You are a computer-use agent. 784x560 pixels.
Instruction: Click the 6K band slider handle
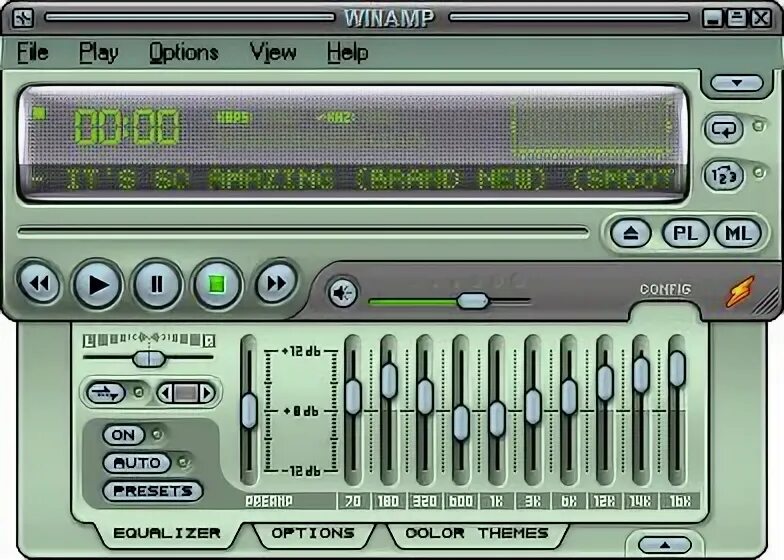569,397
